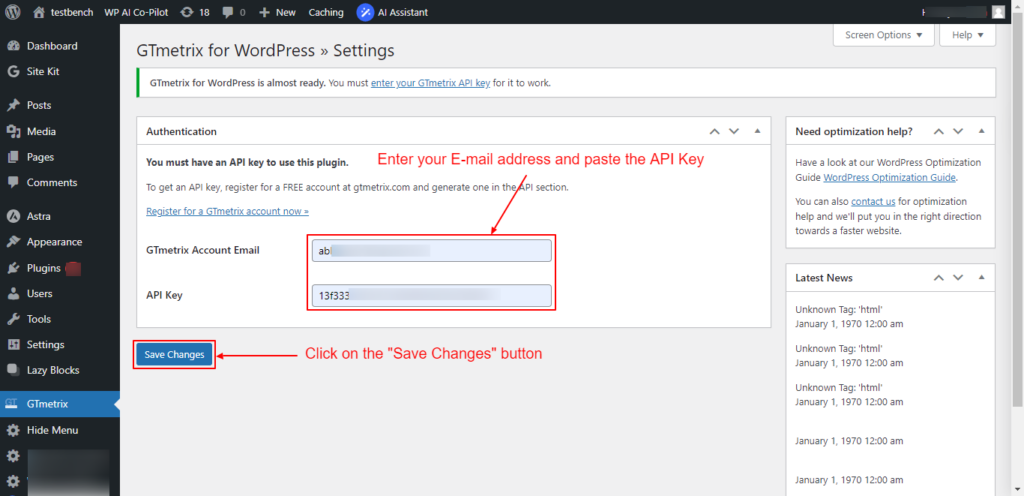Move 'Need optimization help?' panel down
1024x496 pixels.
(958, 131)
